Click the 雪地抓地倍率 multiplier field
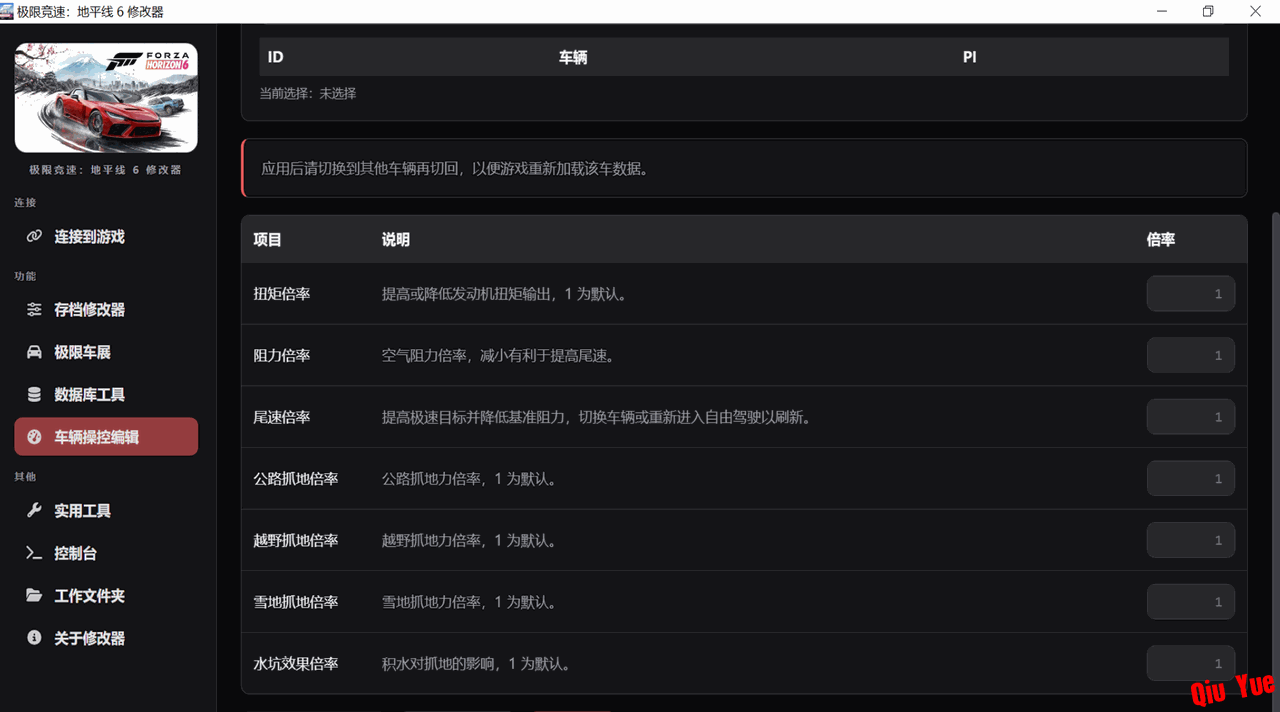The height and width of the screenshot is (712, 1280). click(1190, 602)
